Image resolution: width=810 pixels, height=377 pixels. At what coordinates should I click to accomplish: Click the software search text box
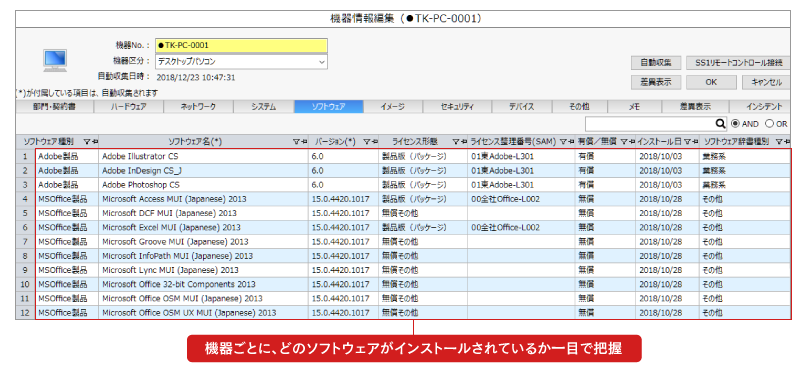650,124
